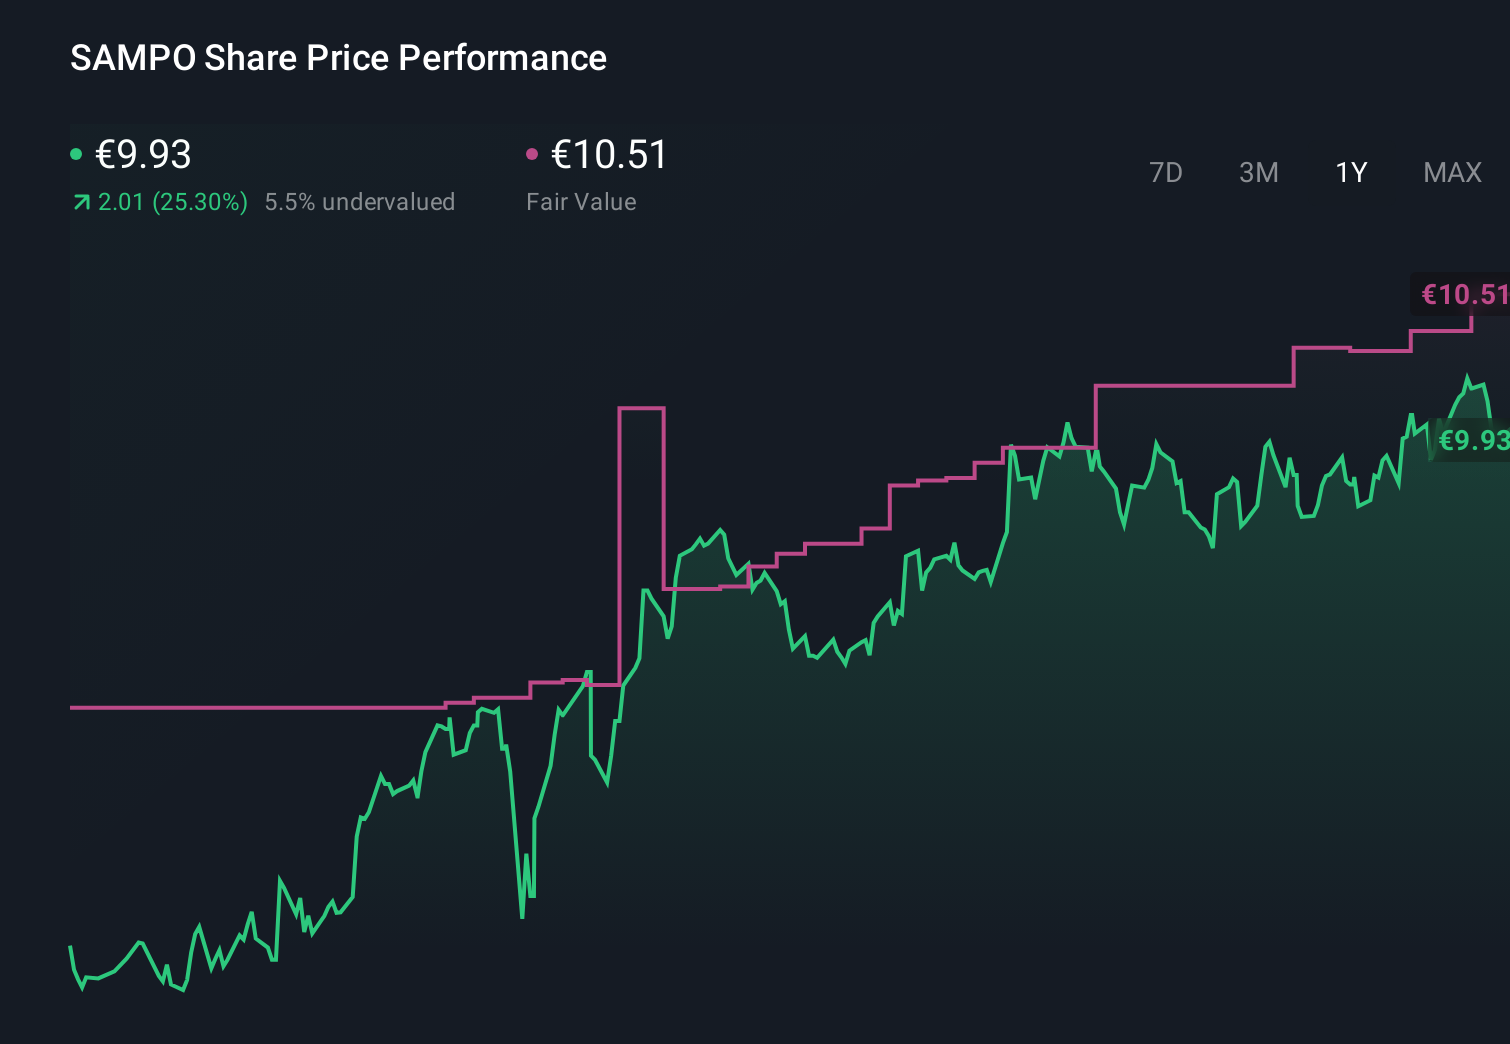Click the pink dot beside €10.51 value

[532, 154]
